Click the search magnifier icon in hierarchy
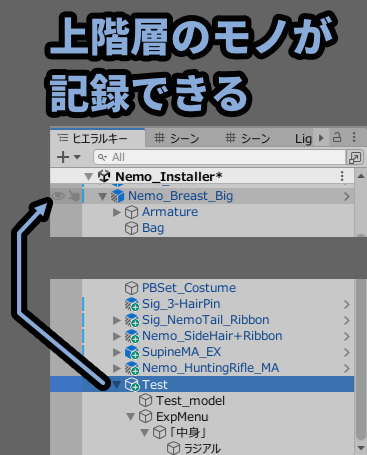Image resolution: width=367 pixels, height=455 pixels. tap(102, 157)
